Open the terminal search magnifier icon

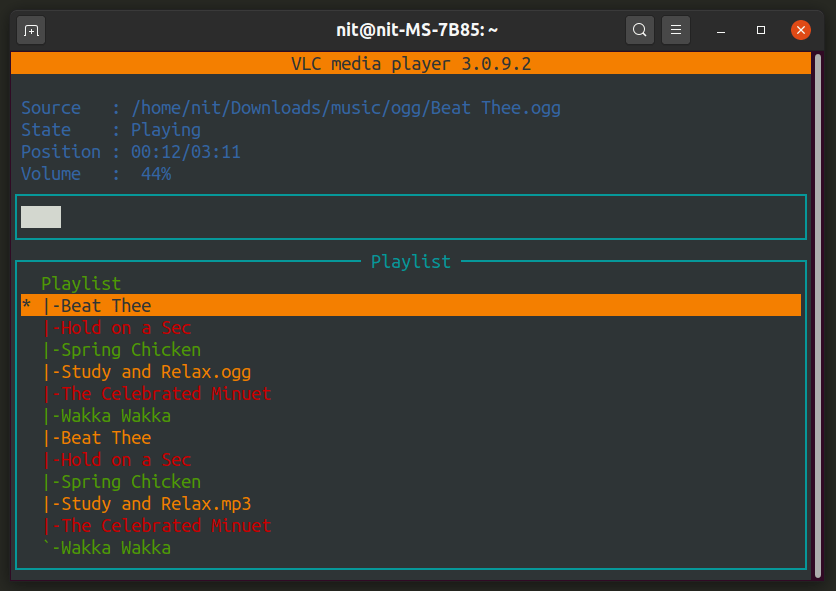click(x=640, y=30)
